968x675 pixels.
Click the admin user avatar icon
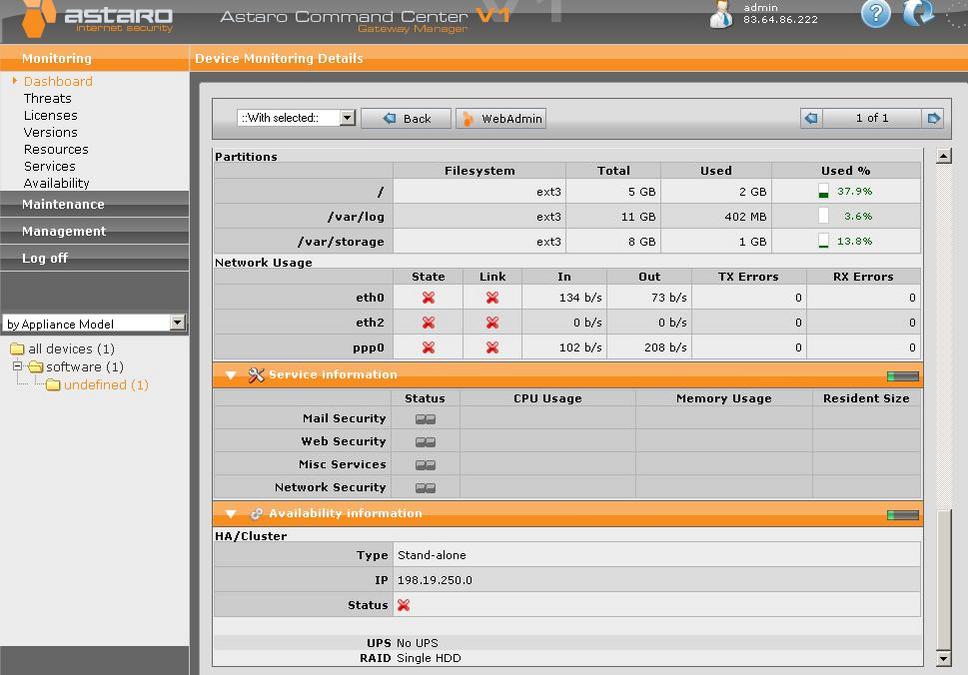pyautogui.click(x=720, y=15)
